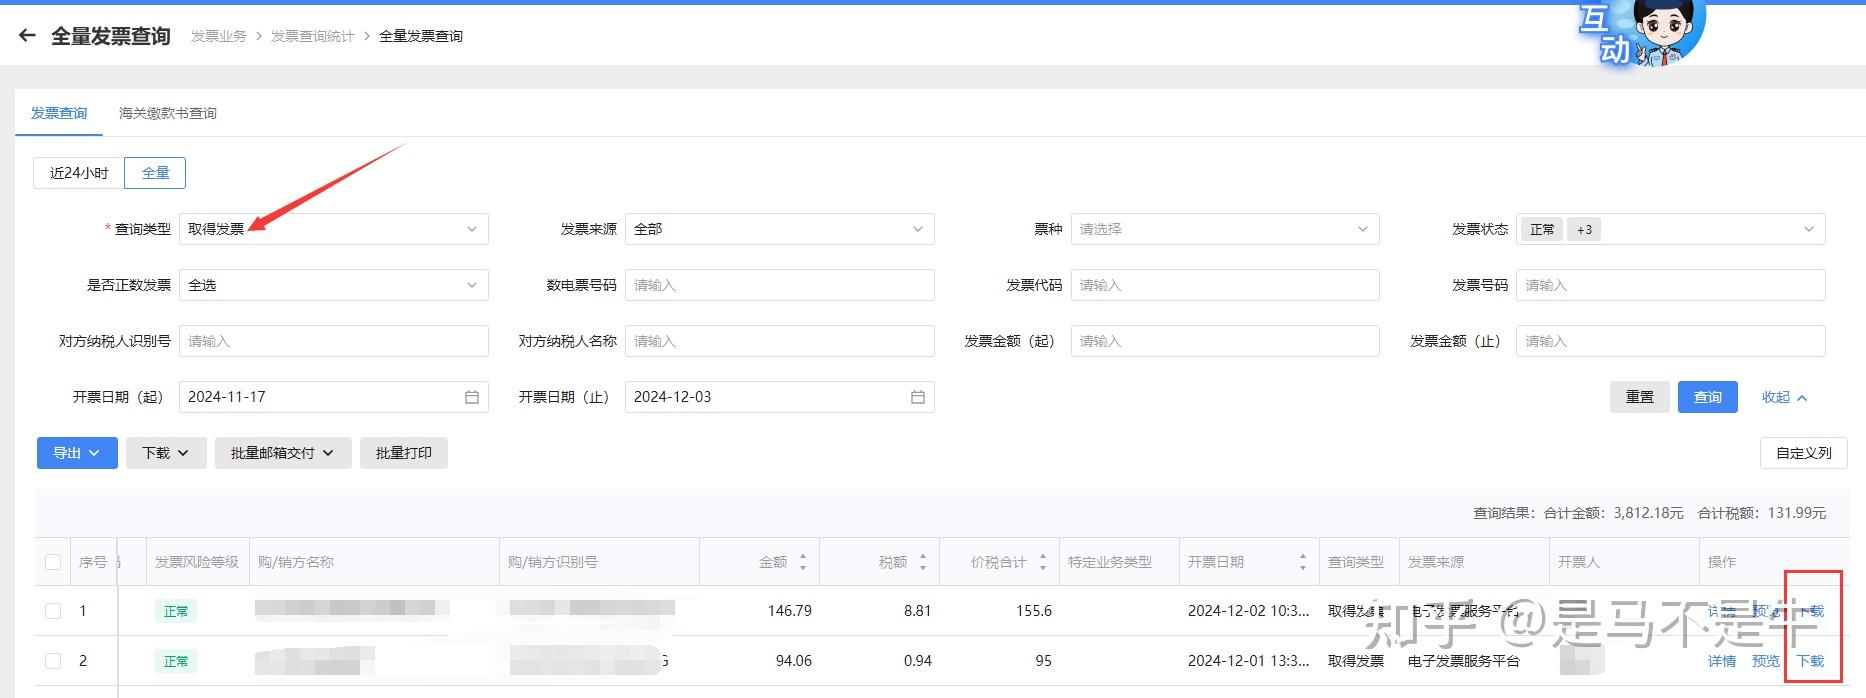Select the 全量 range option
Image resolution: width=1866 pixels, height=698 pixels.
155,173
